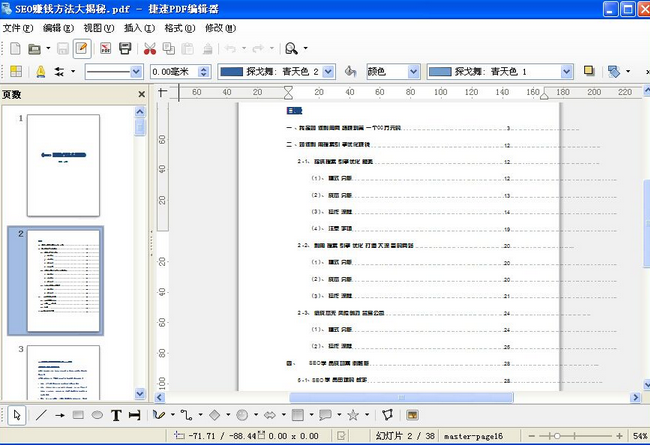Click the Paste clipboard icon

pos(187,49)
